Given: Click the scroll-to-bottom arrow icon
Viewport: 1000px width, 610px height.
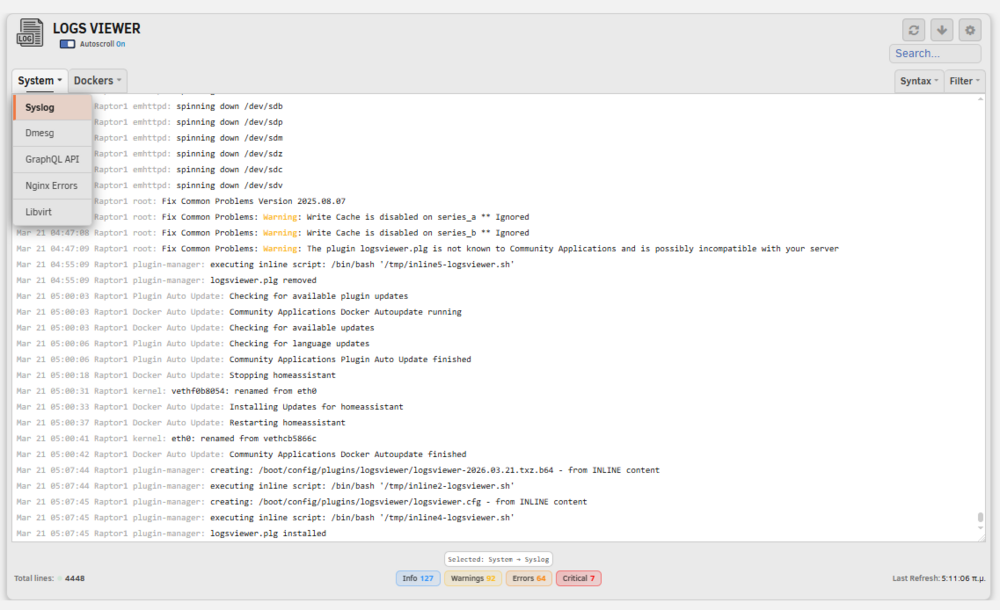Looking at the screenshot, I should click(942, 30).
